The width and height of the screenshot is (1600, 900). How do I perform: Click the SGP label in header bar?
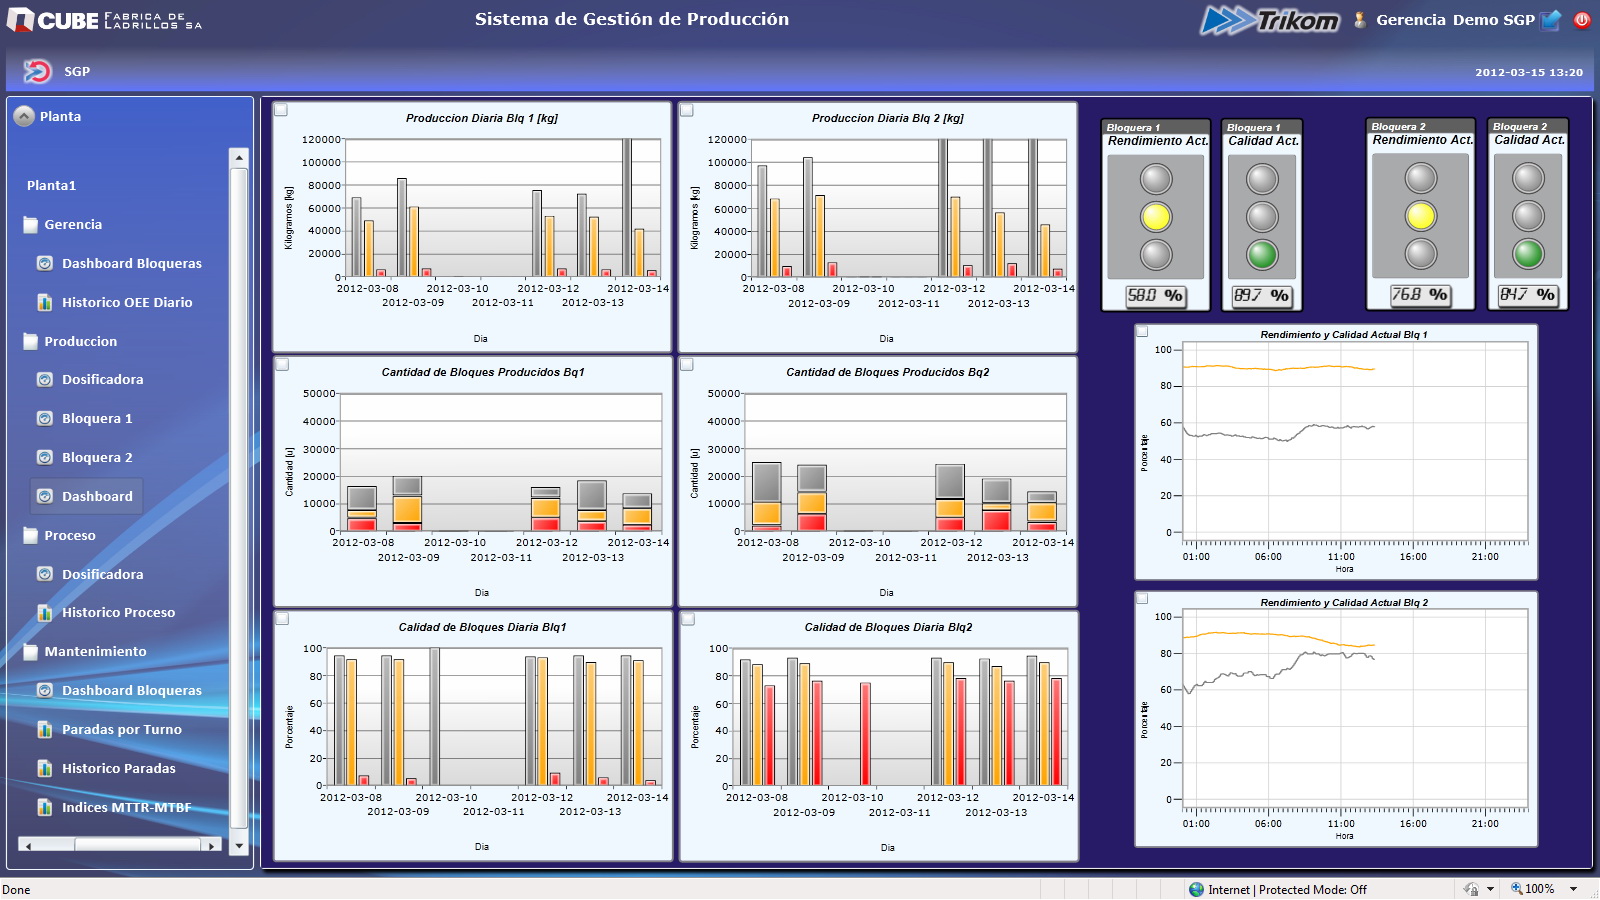(x=77, y=72)
